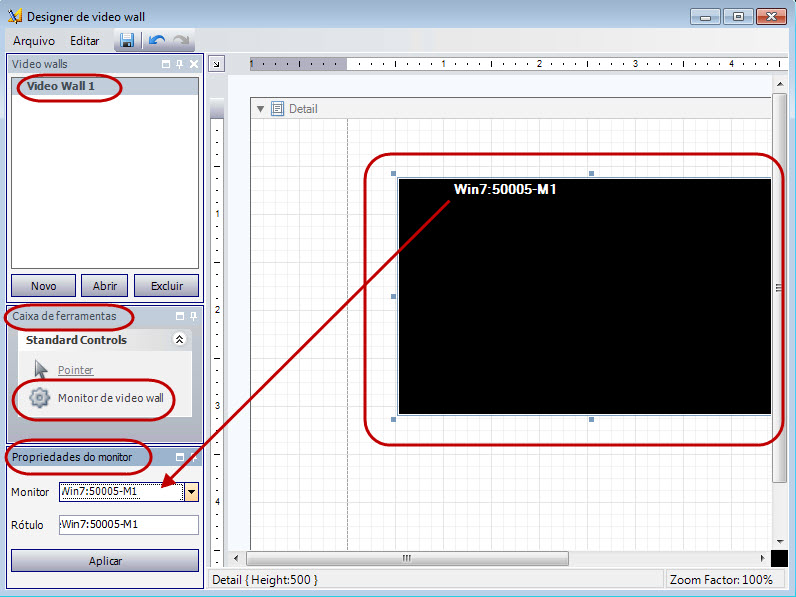Select the Pointer tool icon
The image size is (796, 597).
click(40, 369)
